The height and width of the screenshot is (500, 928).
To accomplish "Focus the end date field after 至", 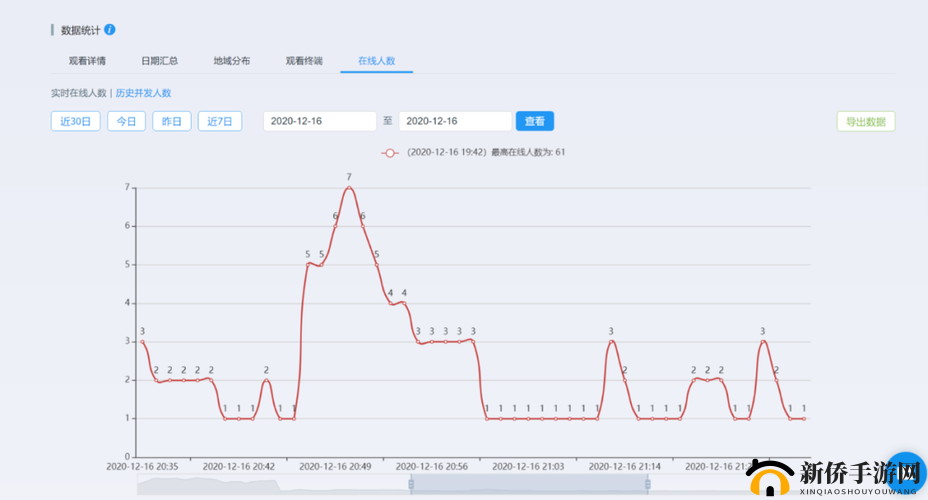I will (455, 121).
